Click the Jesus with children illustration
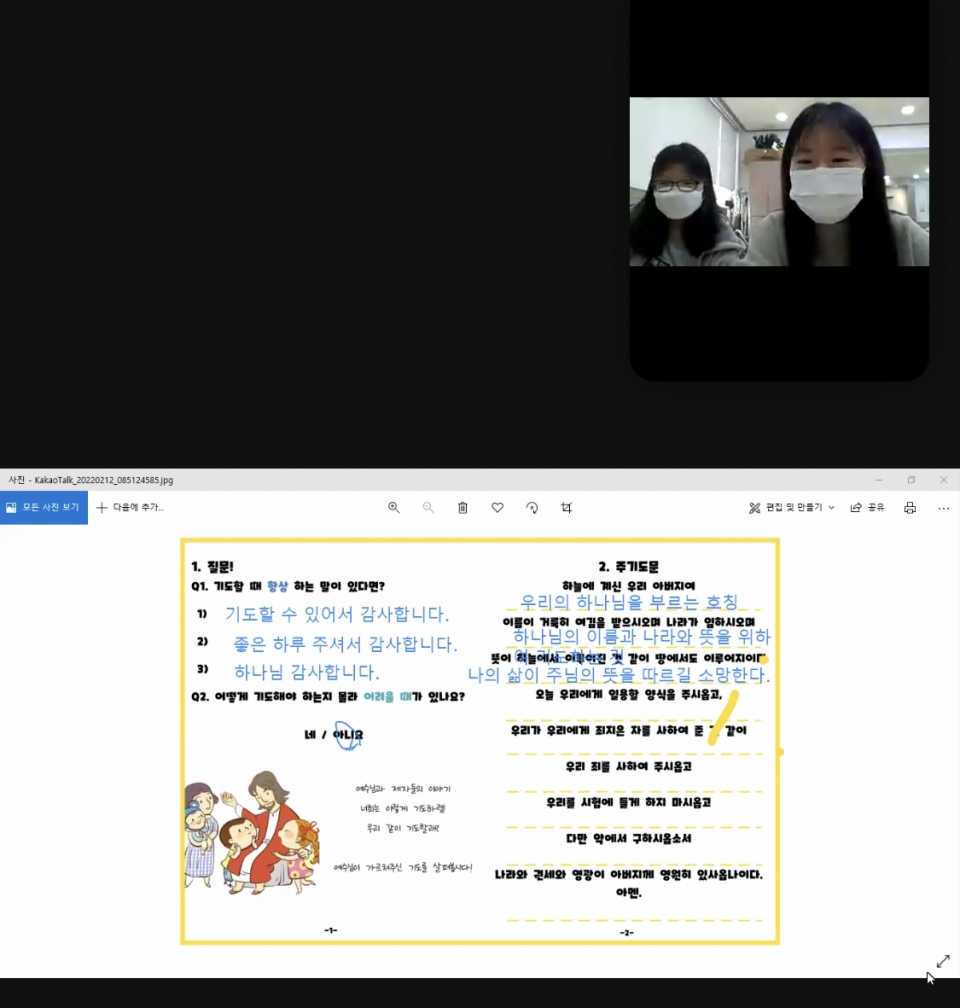 pos(250,832)
